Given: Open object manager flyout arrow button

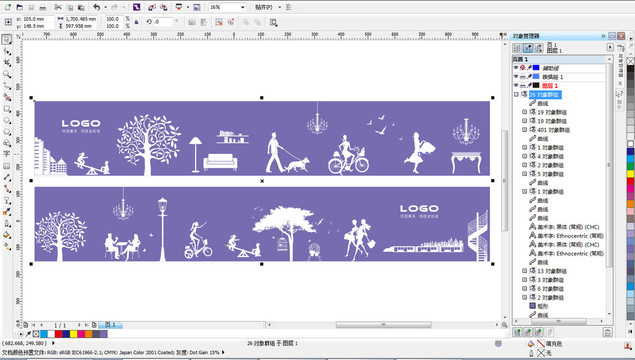Looking at the screenshot, I should tap(610, 47).
